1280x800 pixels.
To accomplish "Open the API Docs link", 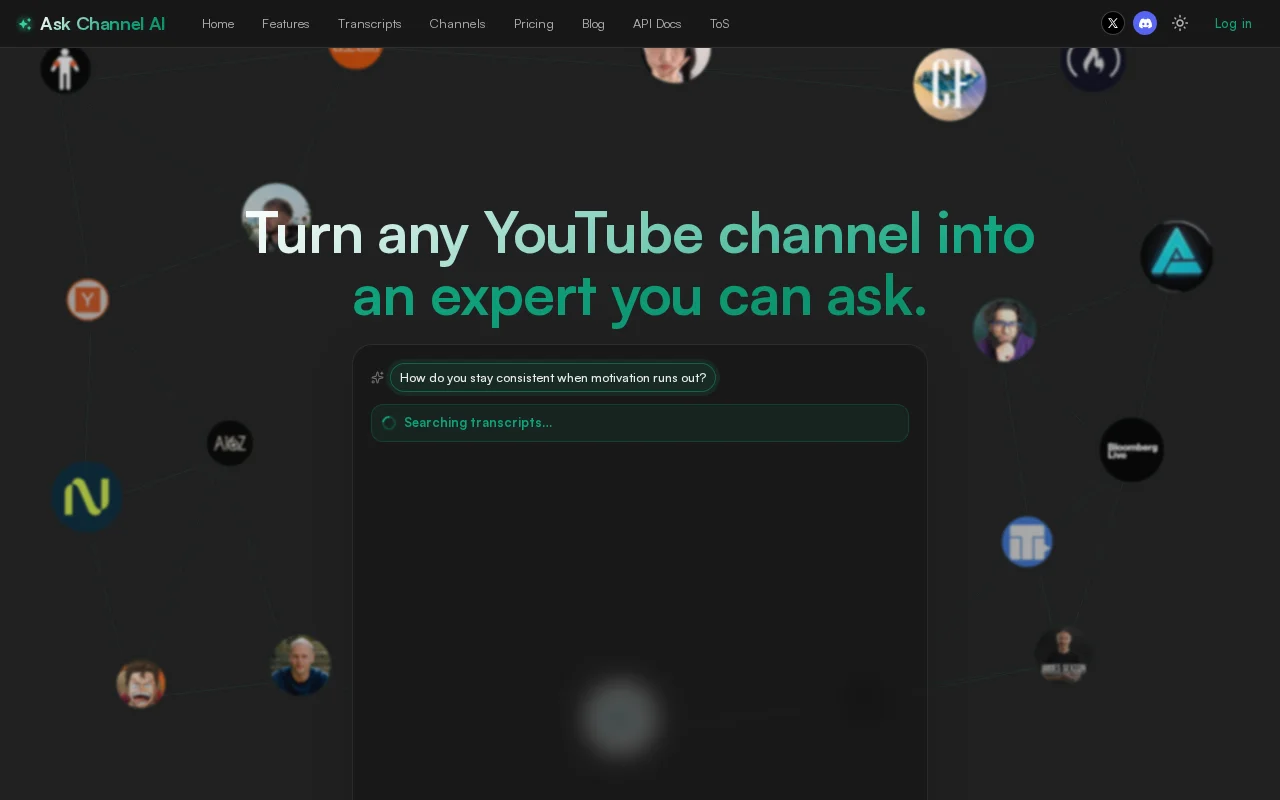I will tap(657, 24).
